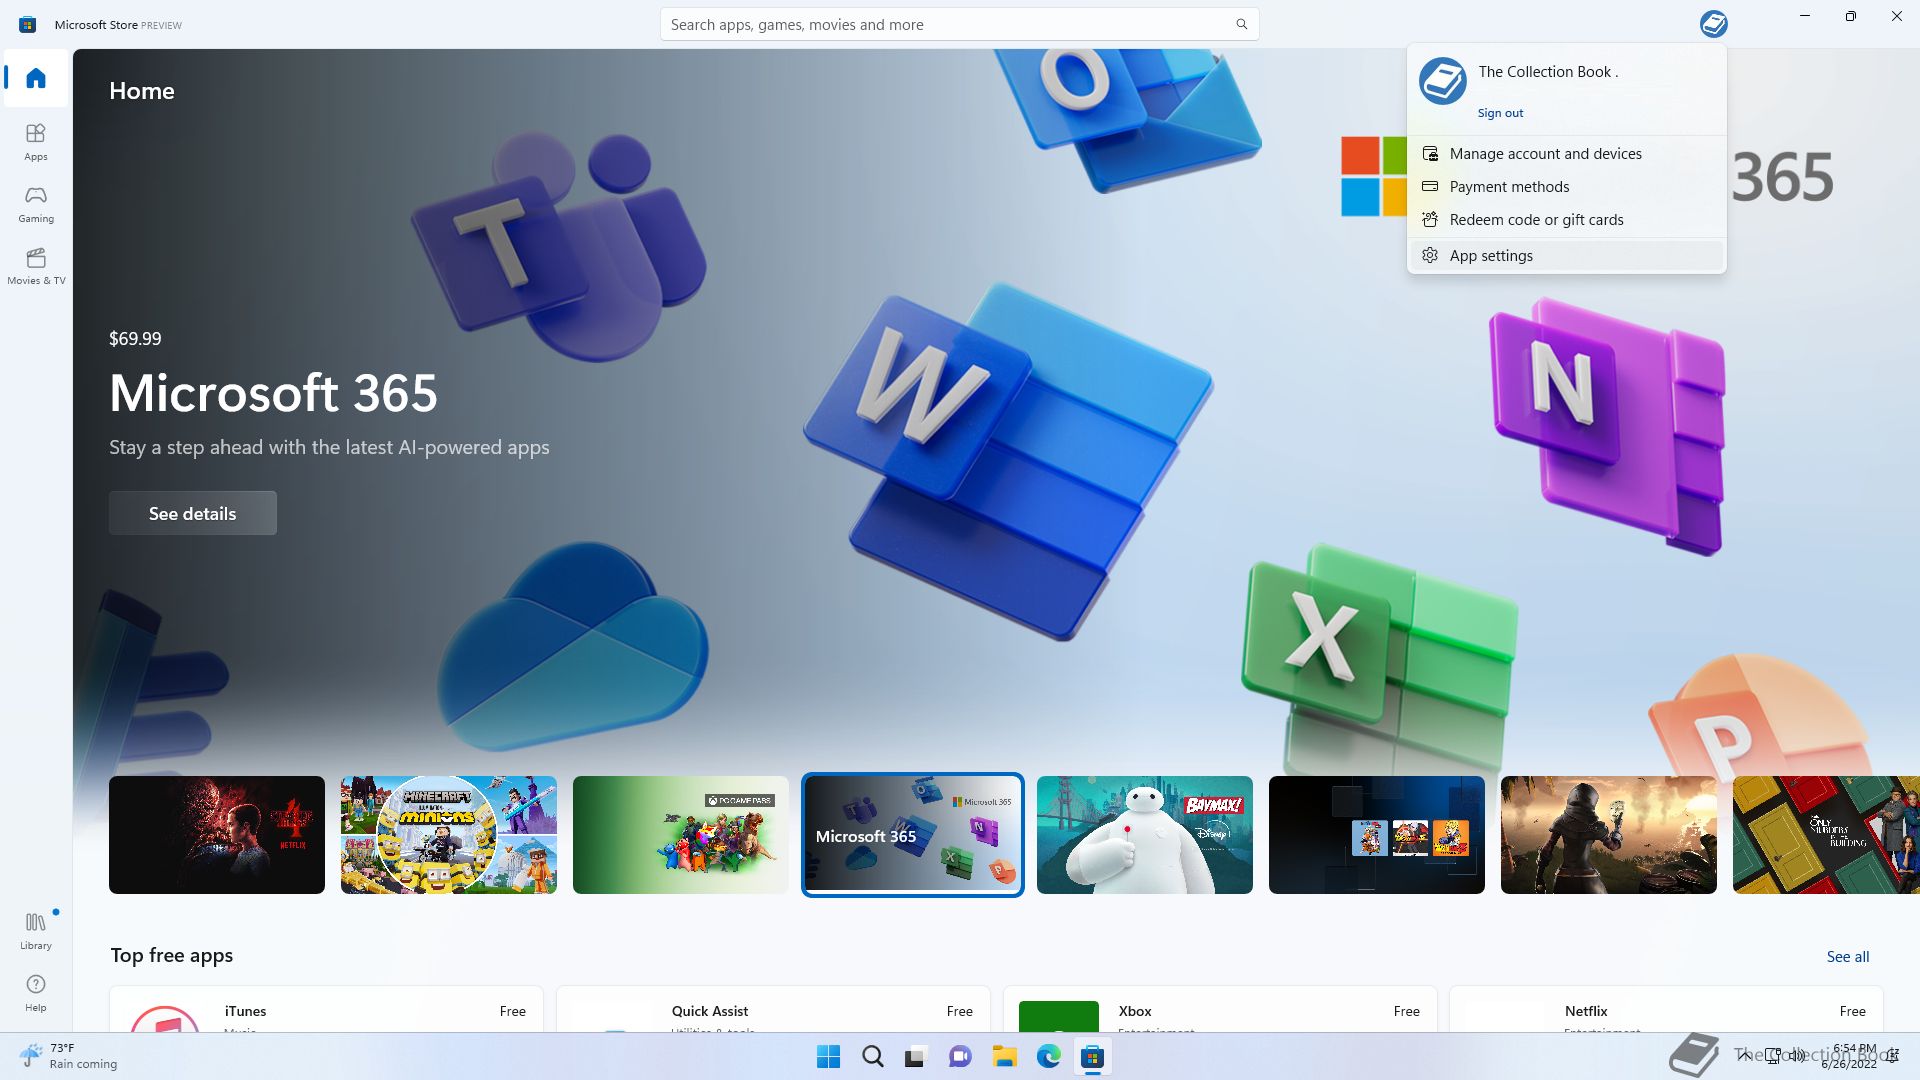The height and width of the screenshot is (1080, 1920).
Task: Open taskbar Search
Action: (872, 1057)
